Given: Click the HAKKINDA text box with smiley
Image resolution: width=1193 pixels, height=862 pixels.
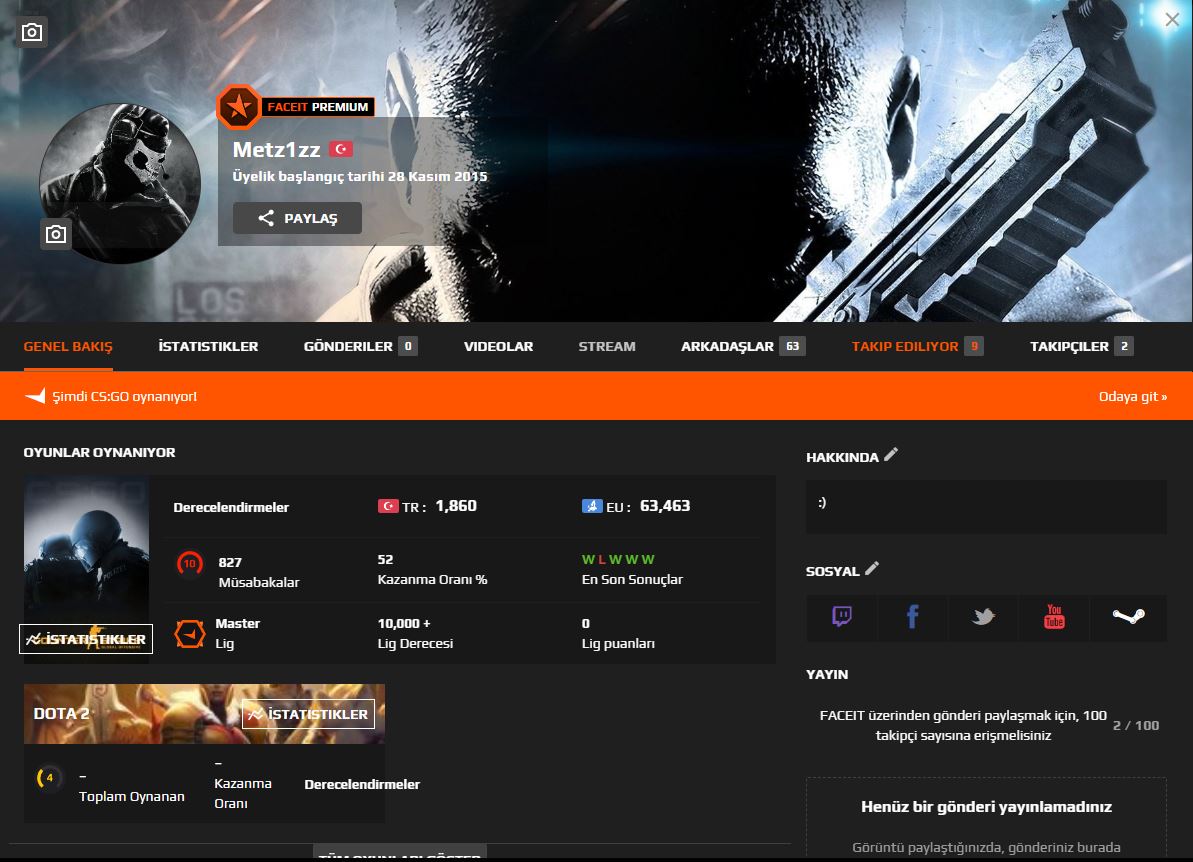Looking at the screenshot, I should [986, 506].
